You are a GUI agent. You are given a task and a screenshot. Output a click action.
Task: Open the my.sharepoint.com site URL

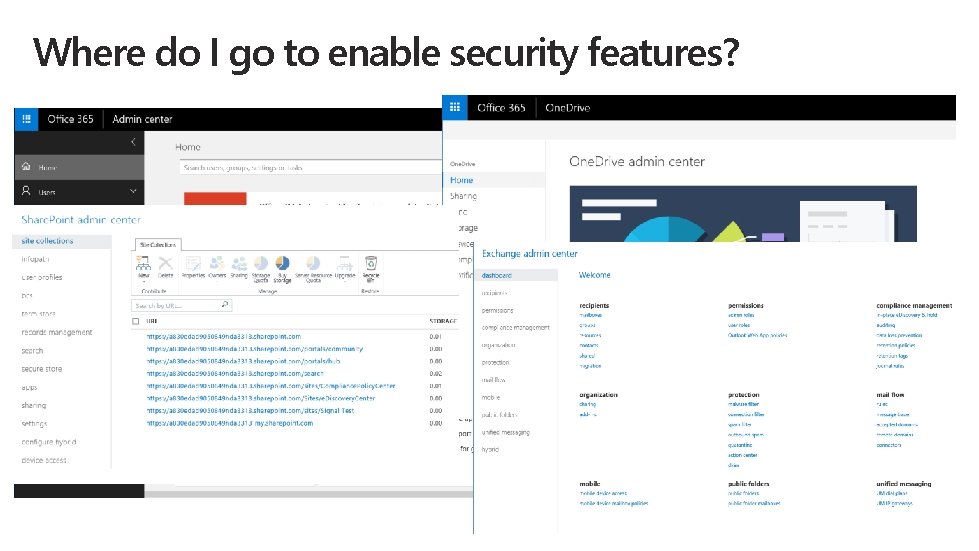[x=230, y=423]
